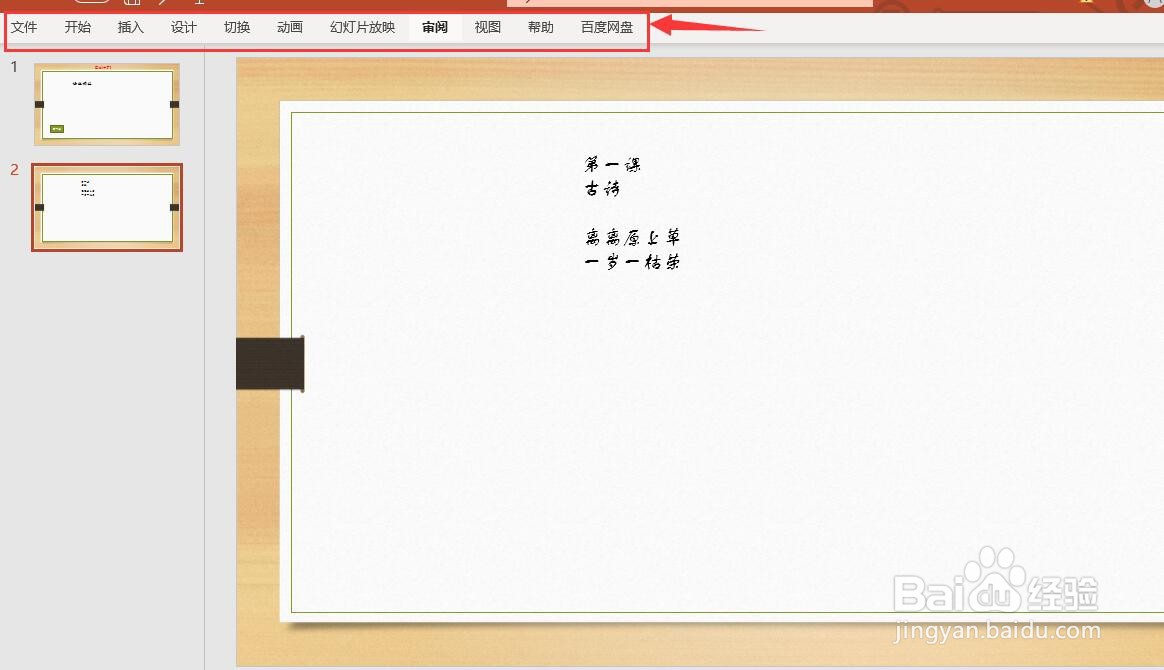The image size is (1164, 670).
Task: Open the 动画 ribbon tab
Action: [290, 27]
